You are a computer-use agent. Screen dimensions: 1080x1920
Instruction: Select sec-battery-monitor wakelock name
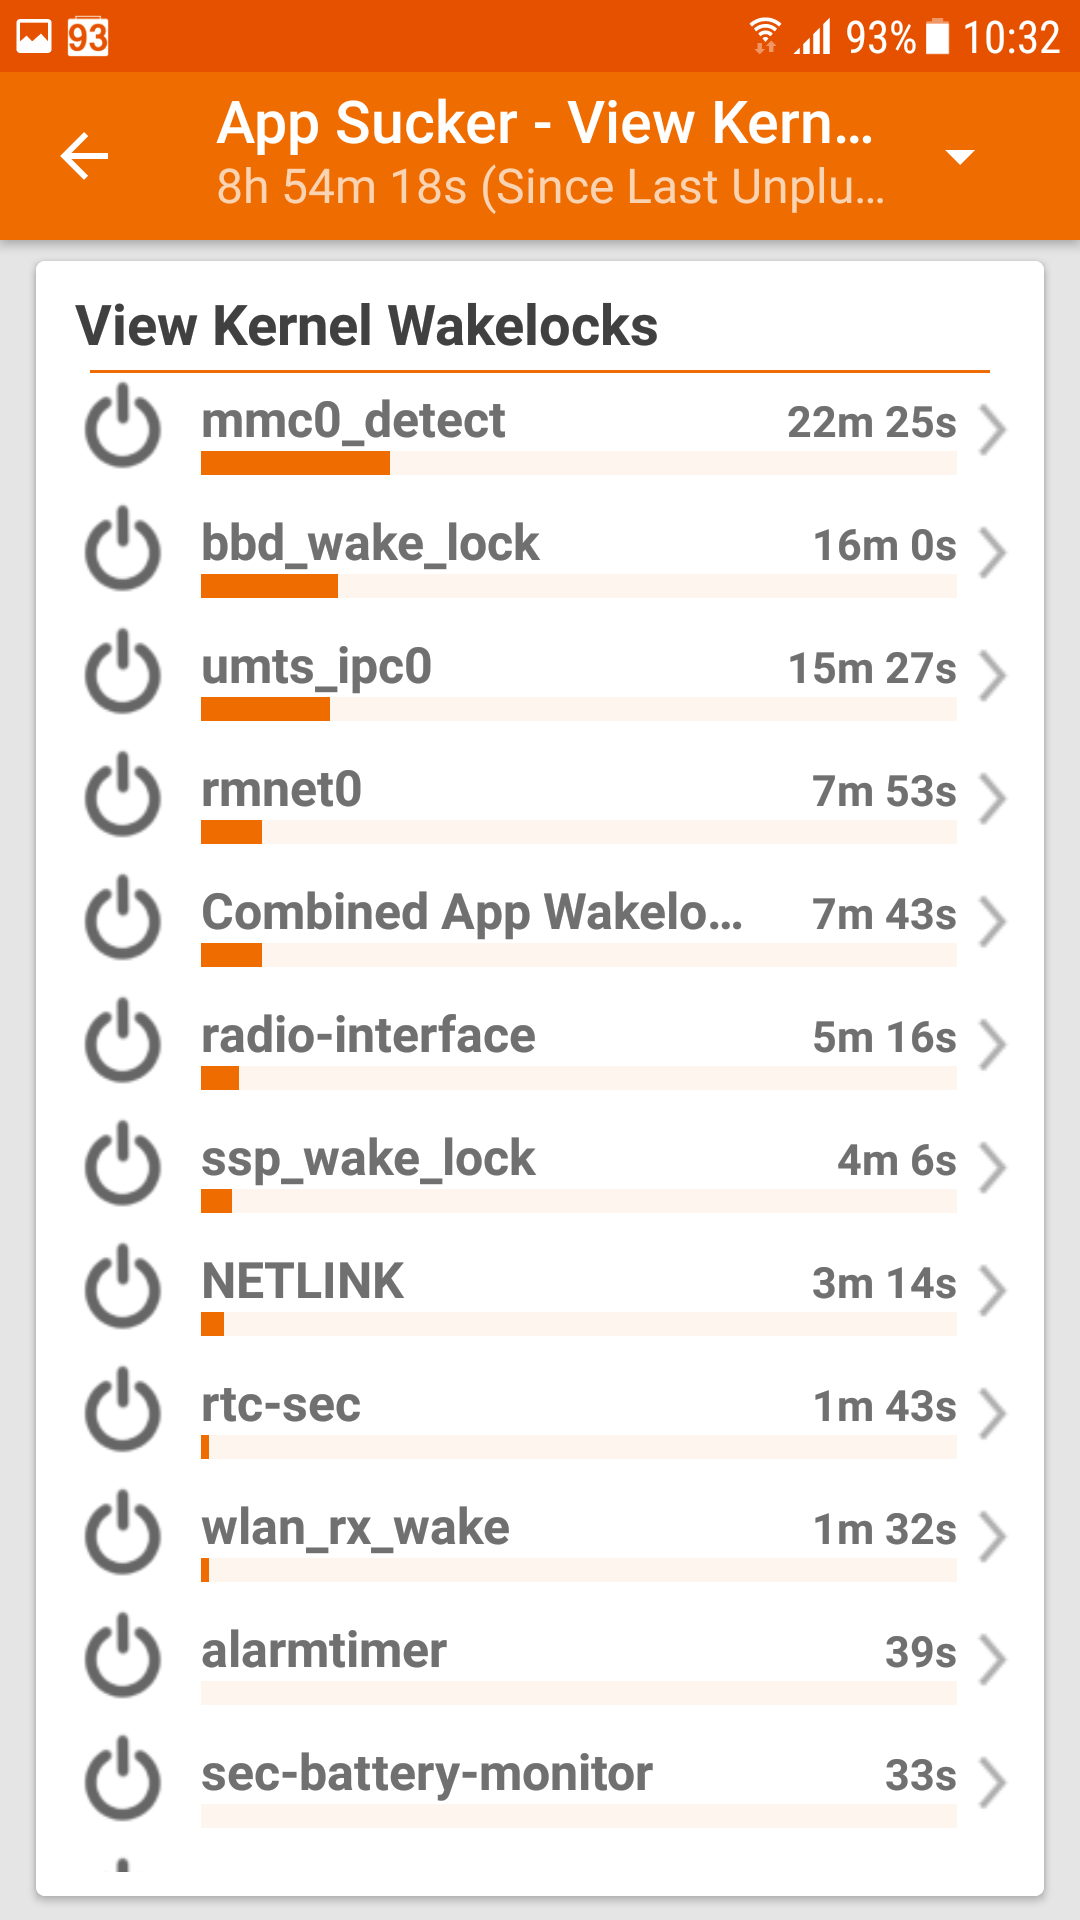click(x=427, y=1774)
